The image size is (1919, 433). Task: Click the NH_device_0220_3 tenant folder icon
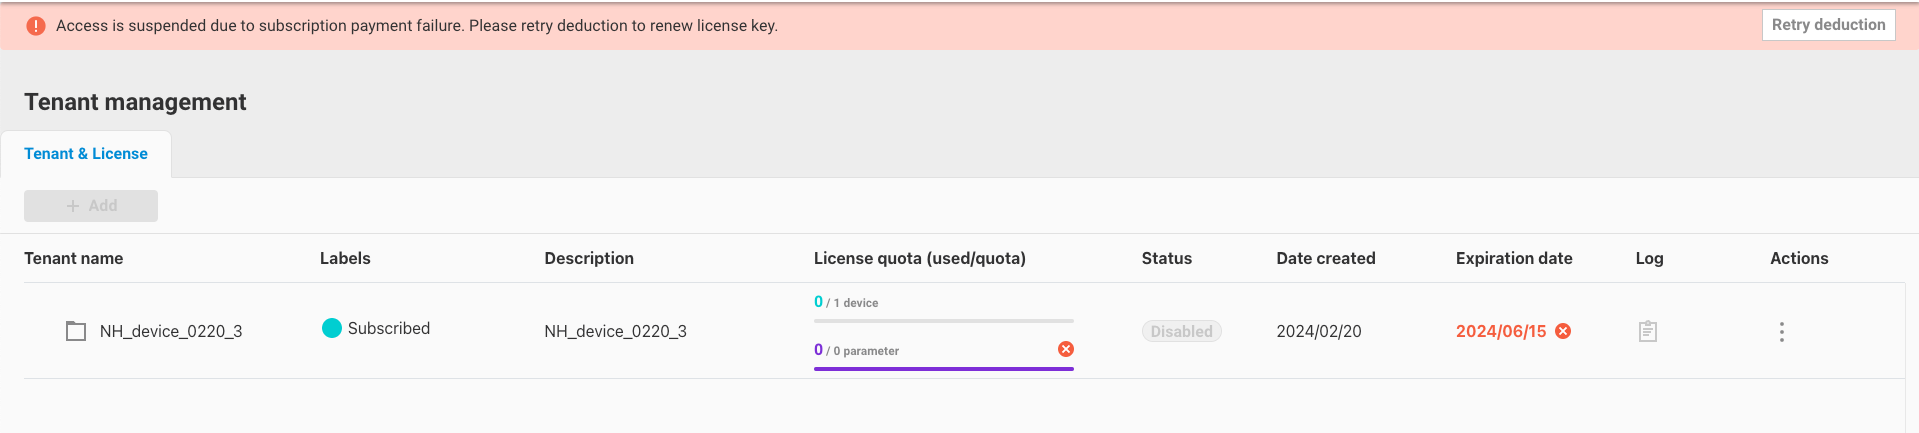pyautogui.click(x=76, y=331)
